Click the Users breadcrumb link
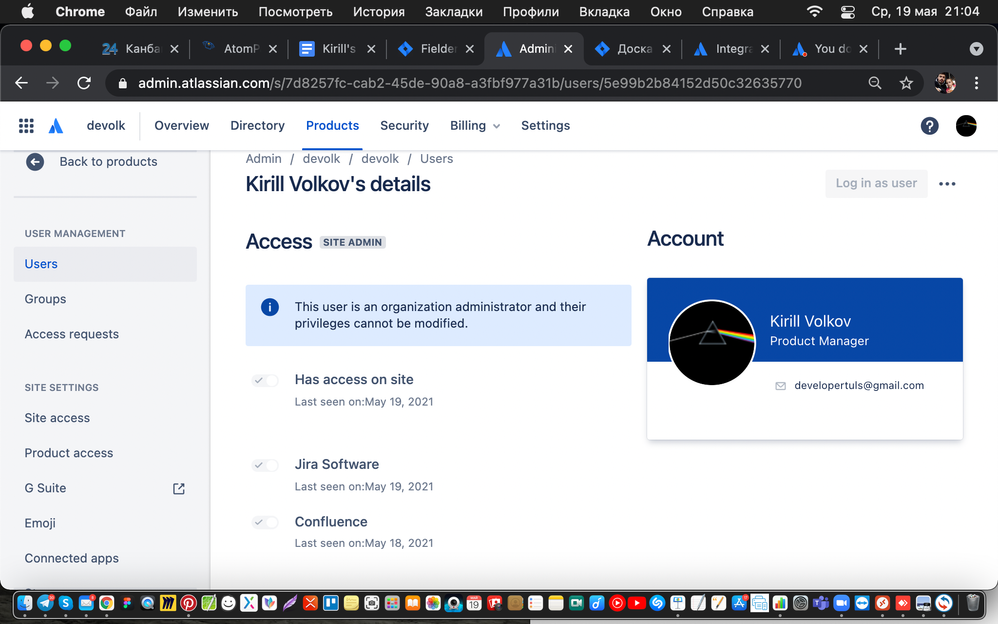Viewport: 998px width, 624px height. (x=437, y=159)
